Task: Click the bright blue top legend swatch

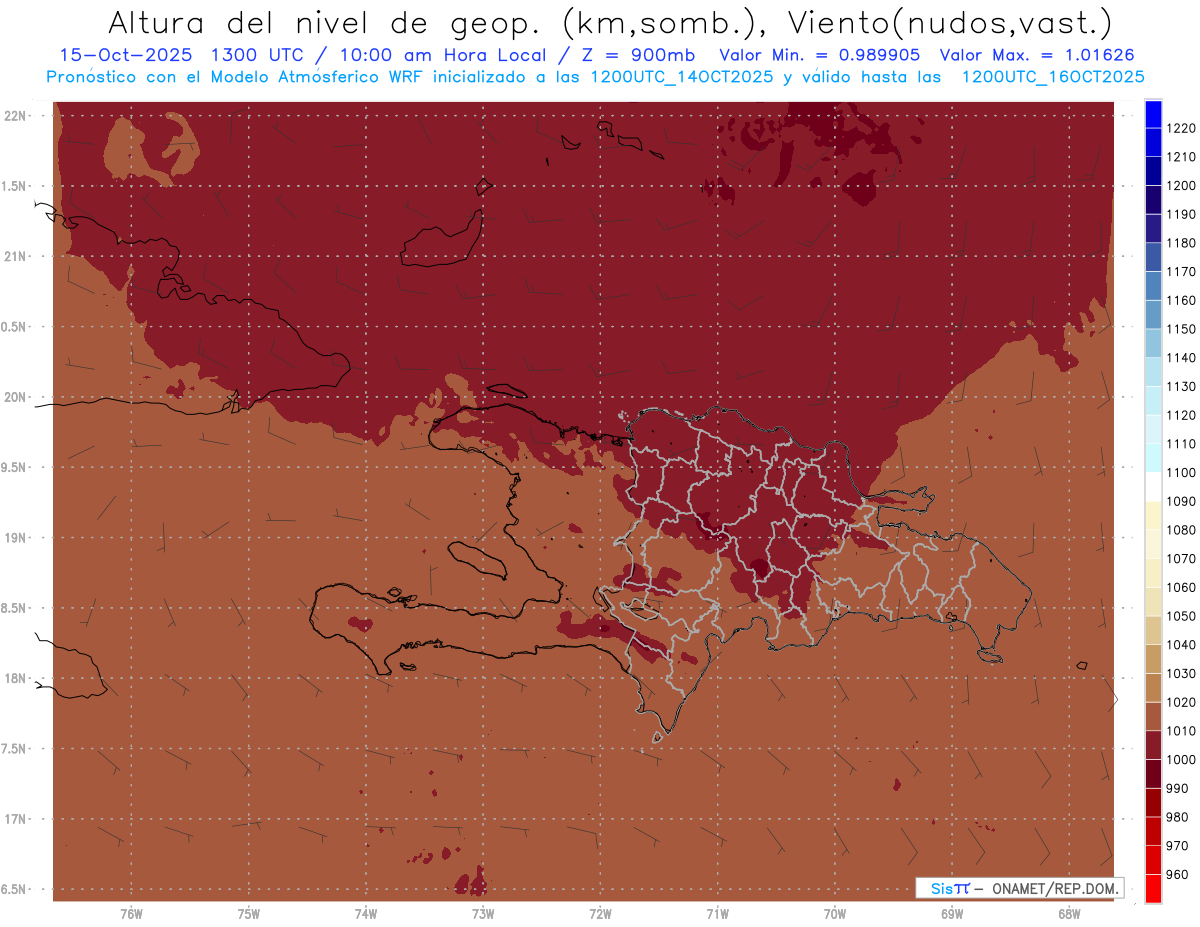Action: 1153,113
